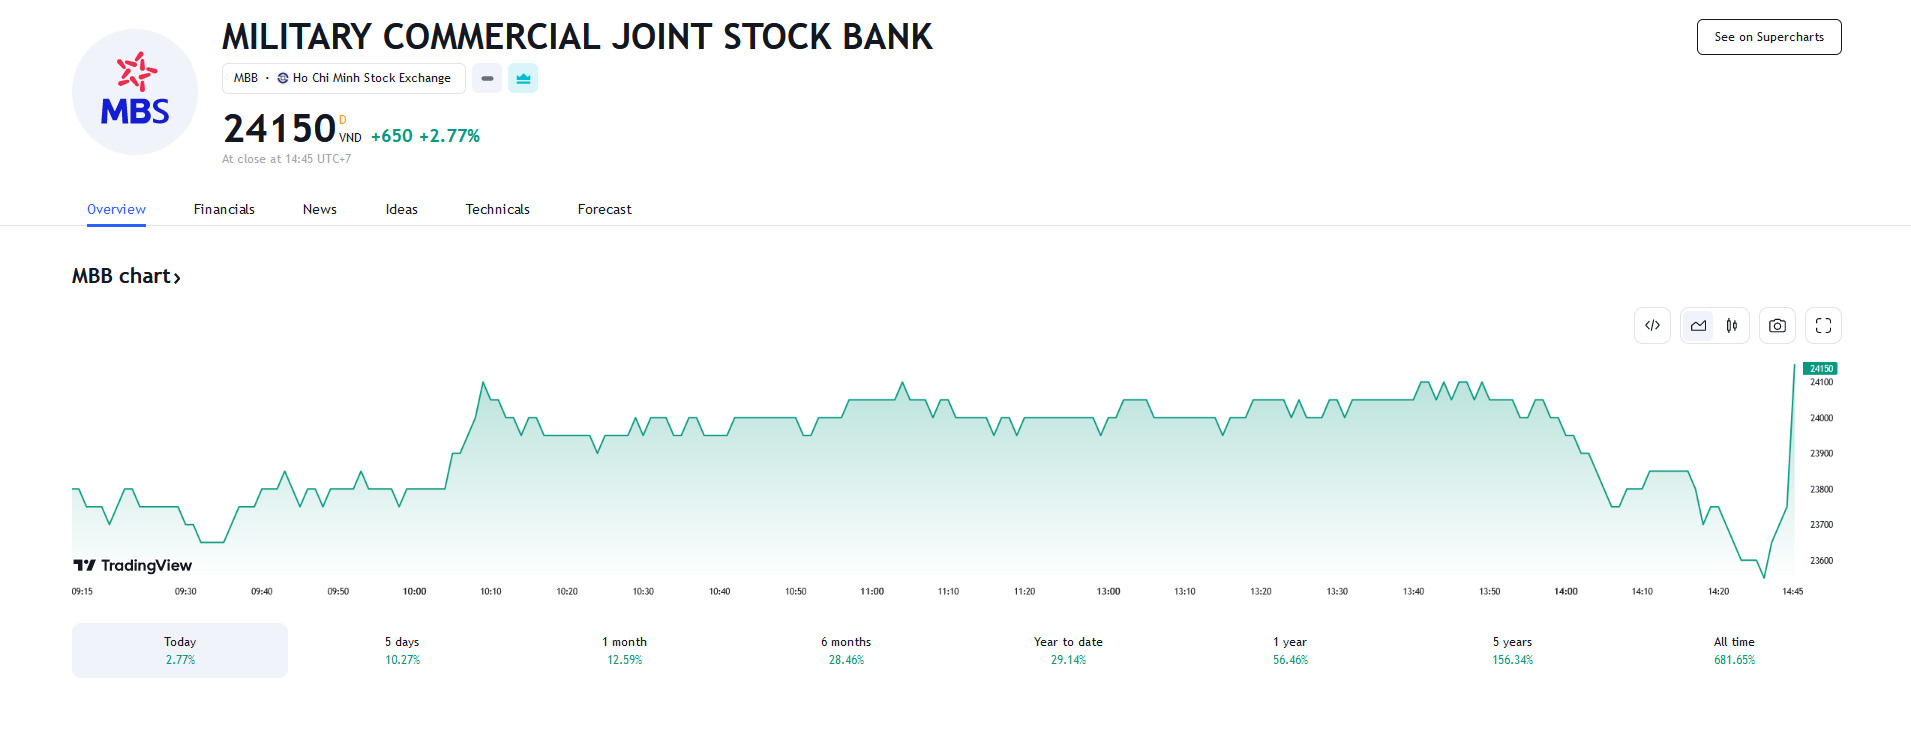The image size is (1911, 729).
Task: Open the chart in fullscreen mode
Action: pyautogui.click(x=1823, y=326)
